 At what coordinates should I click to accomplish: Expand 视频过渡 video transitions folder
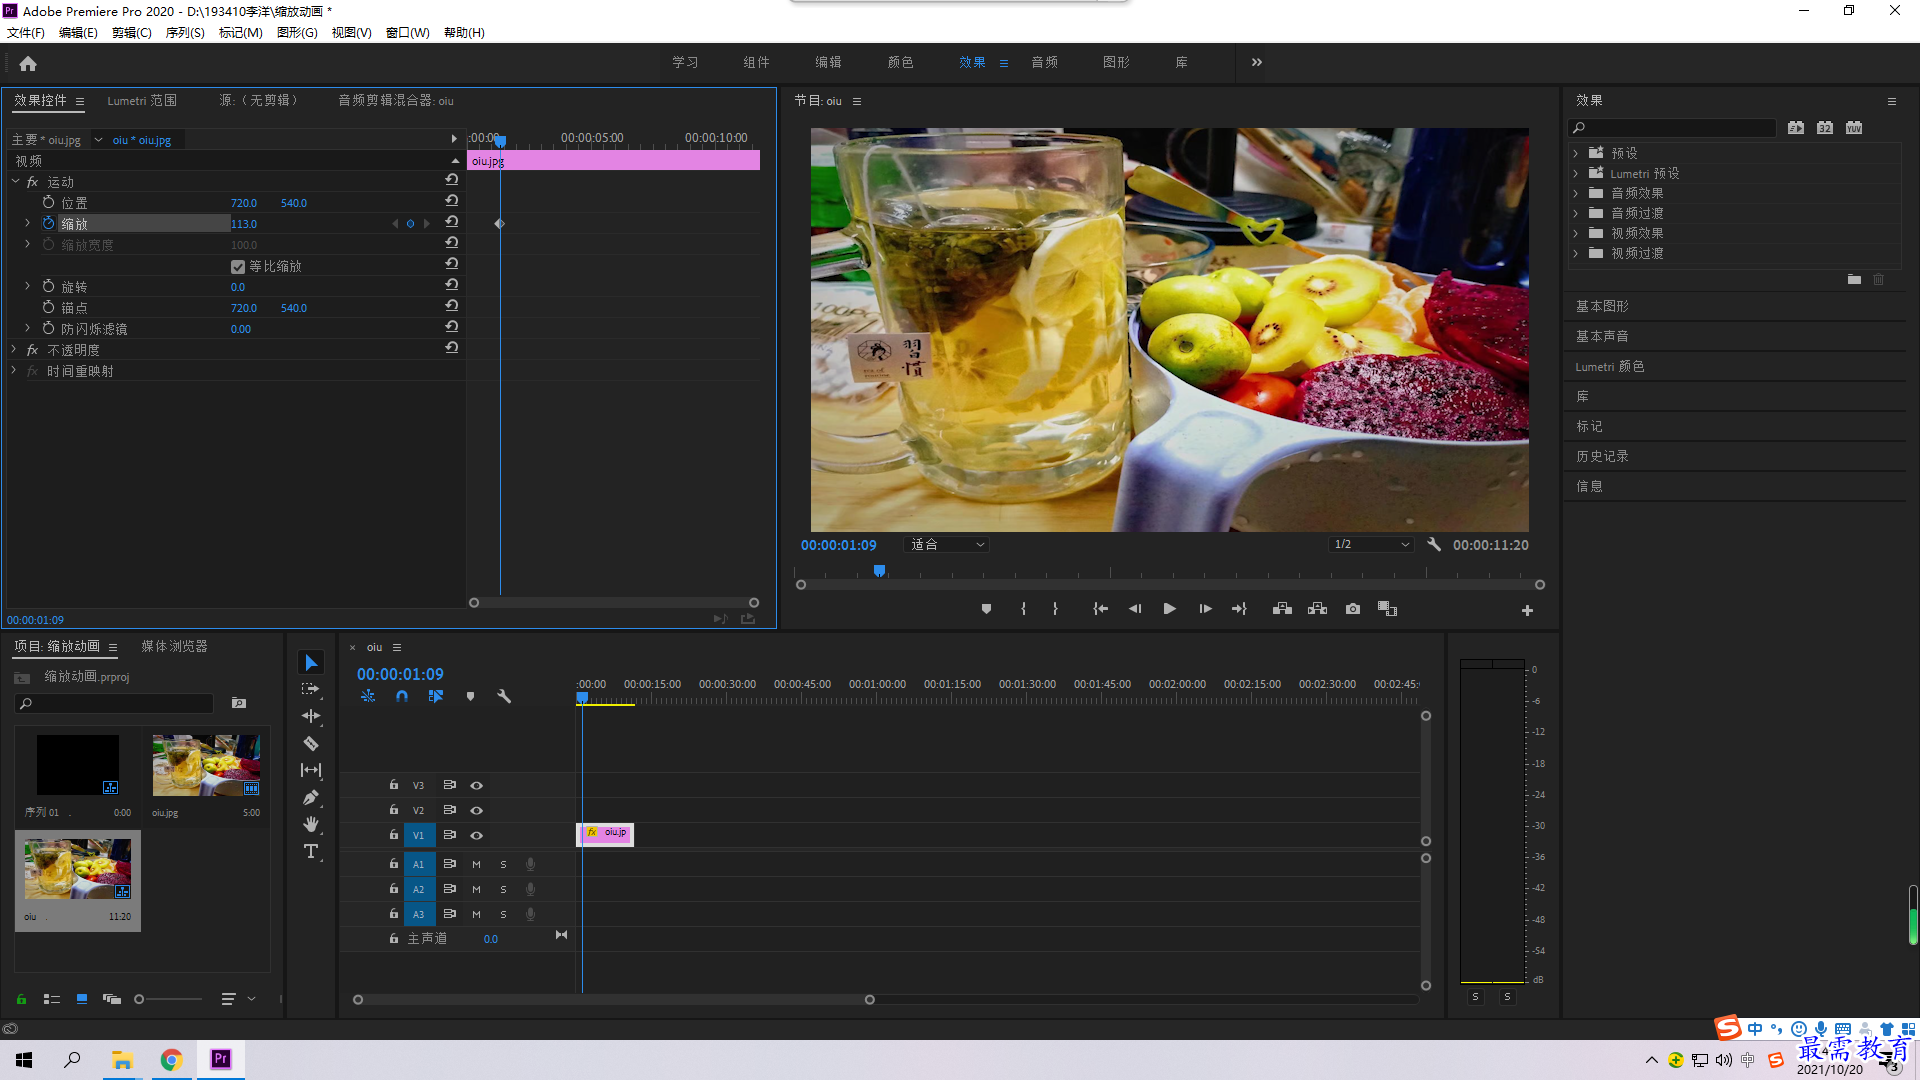tap(1576, 253)
